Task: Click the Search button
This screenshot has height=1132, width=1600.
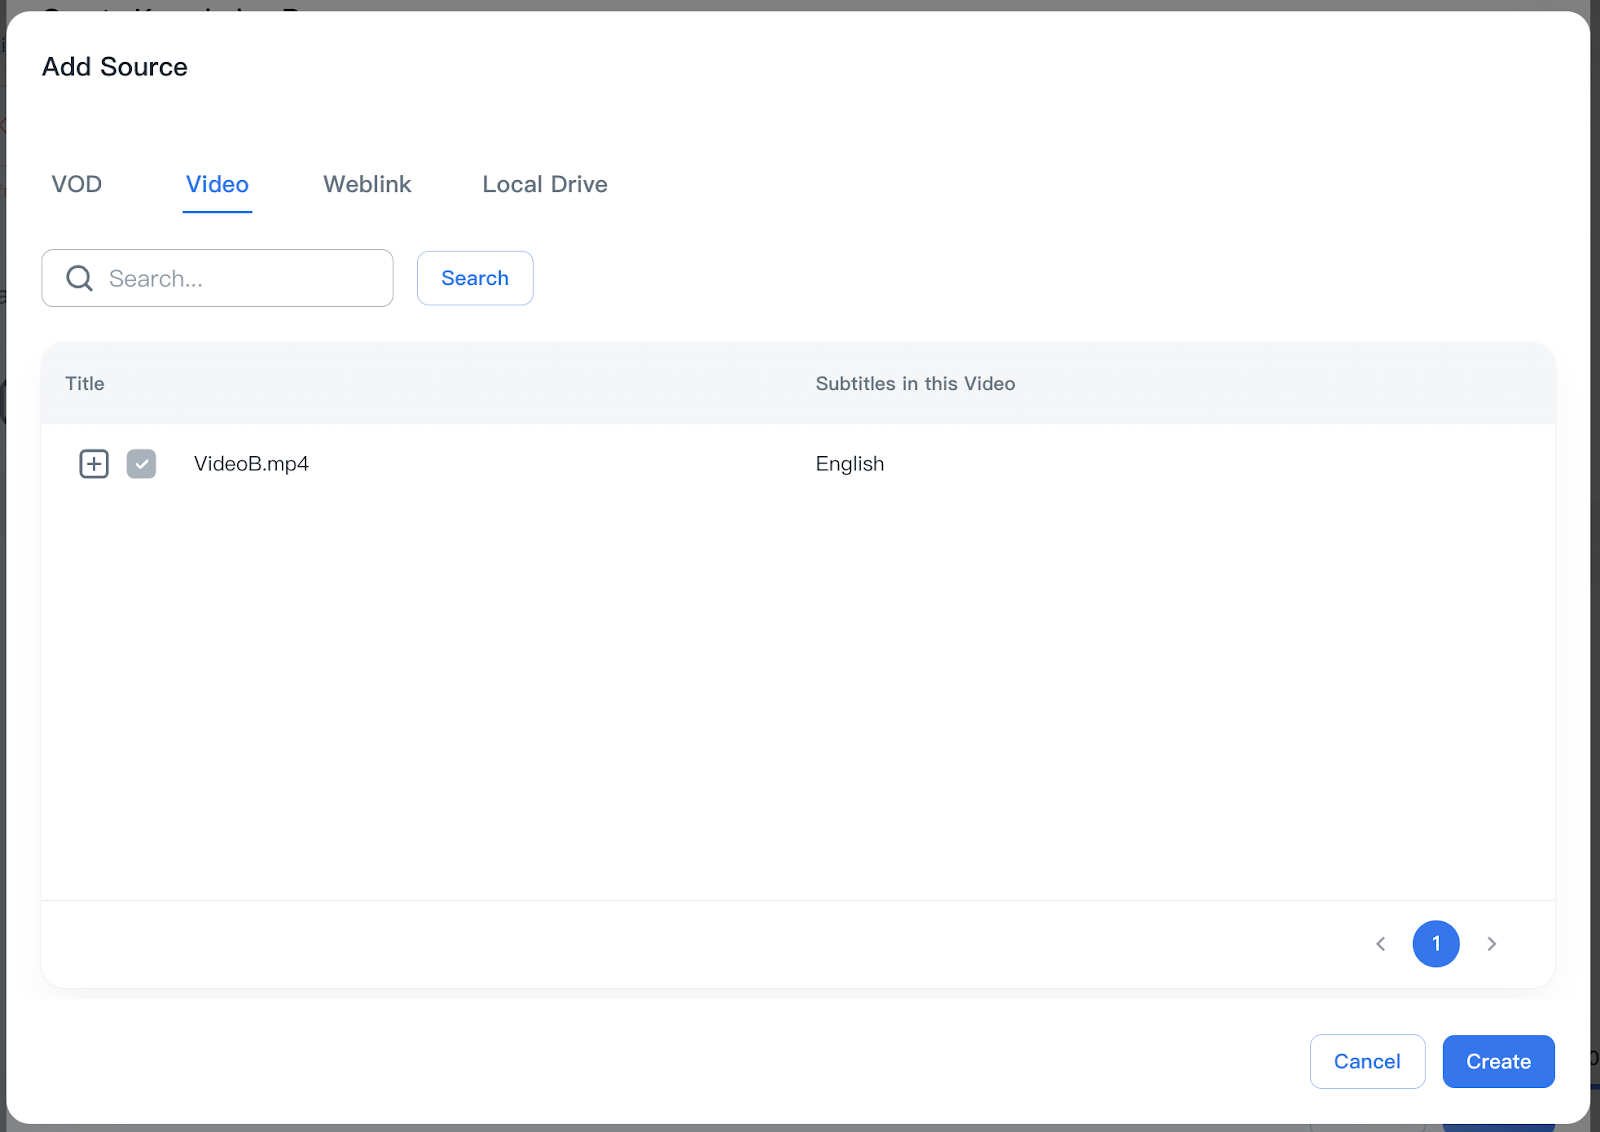Action: pyautogui.click(x=475, y=278)
